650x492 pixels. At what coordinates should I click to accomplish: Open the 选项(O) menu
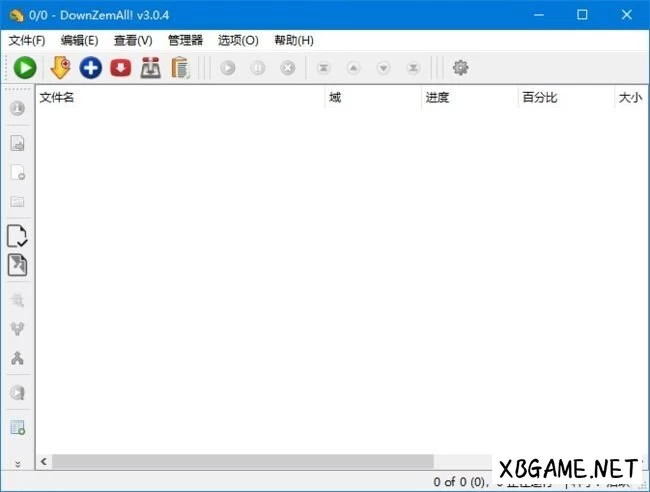pos(238,40)
